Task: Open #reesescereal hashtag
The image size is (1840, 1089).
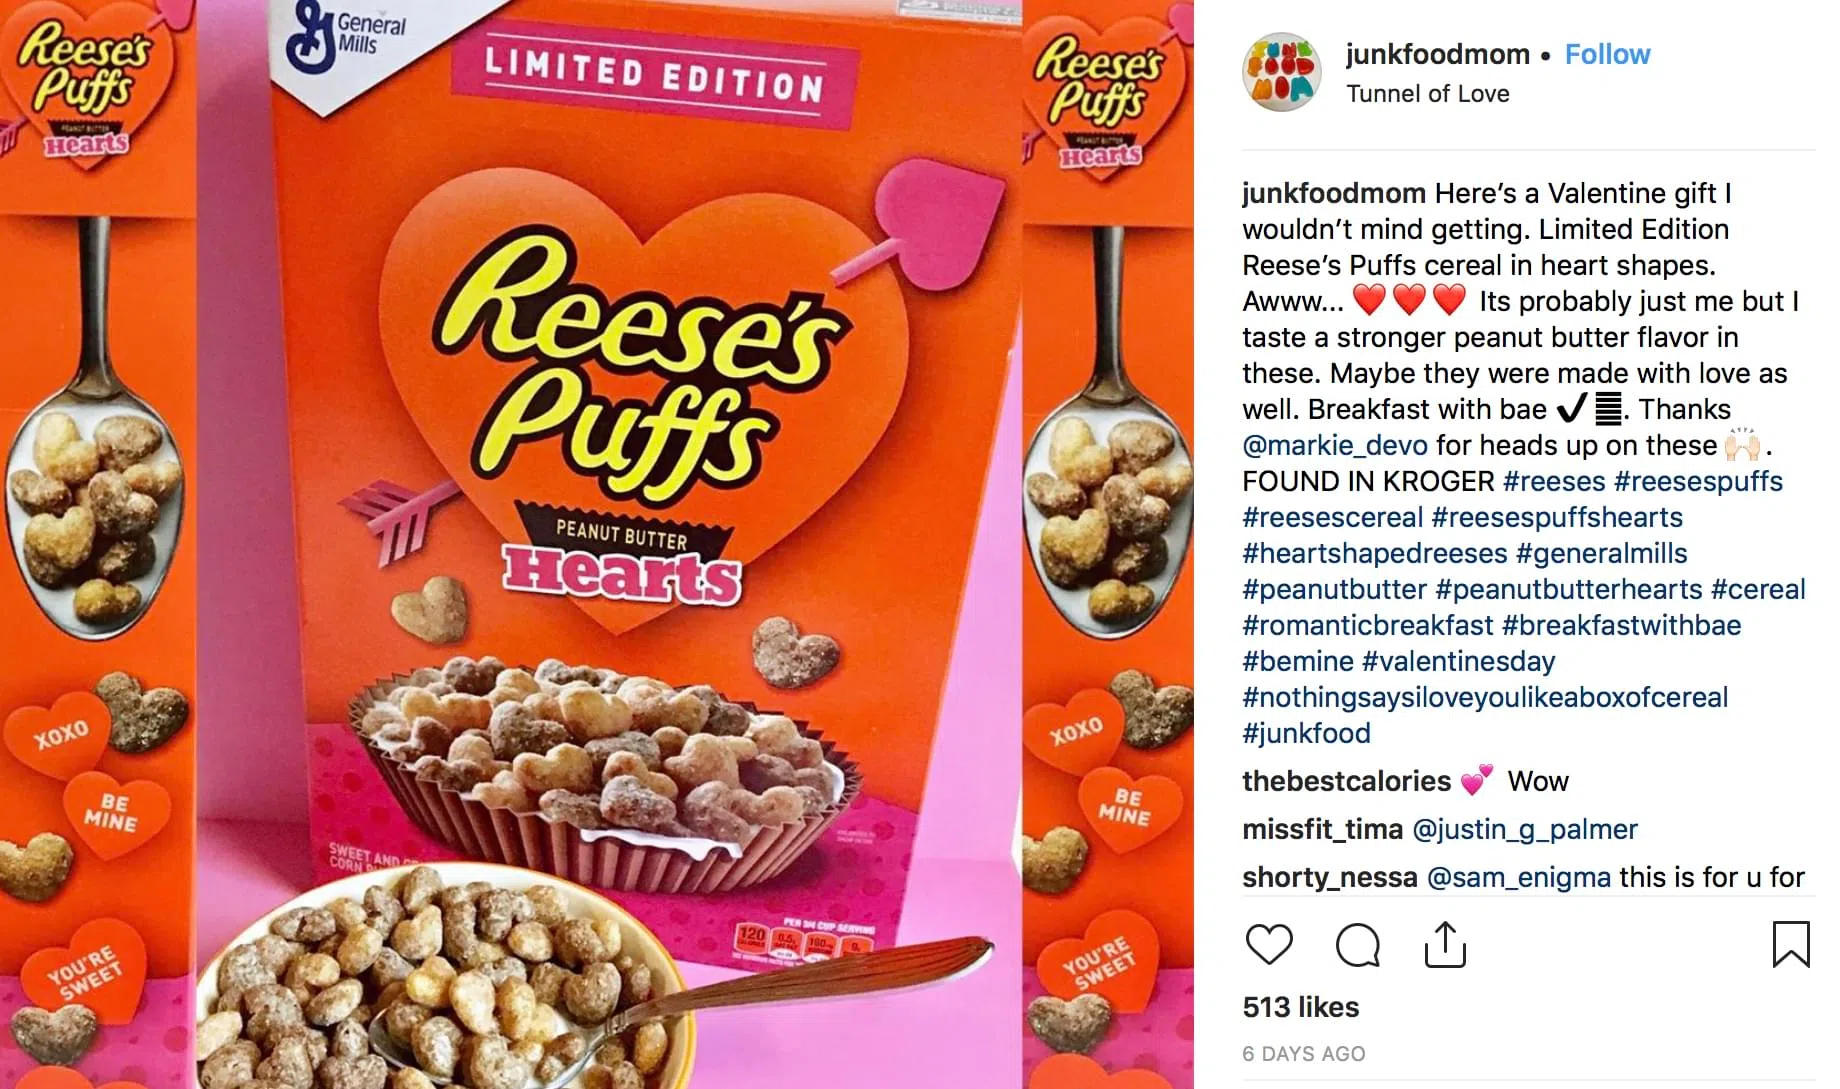Action: pyautogui.click(x=1332, y=517)
